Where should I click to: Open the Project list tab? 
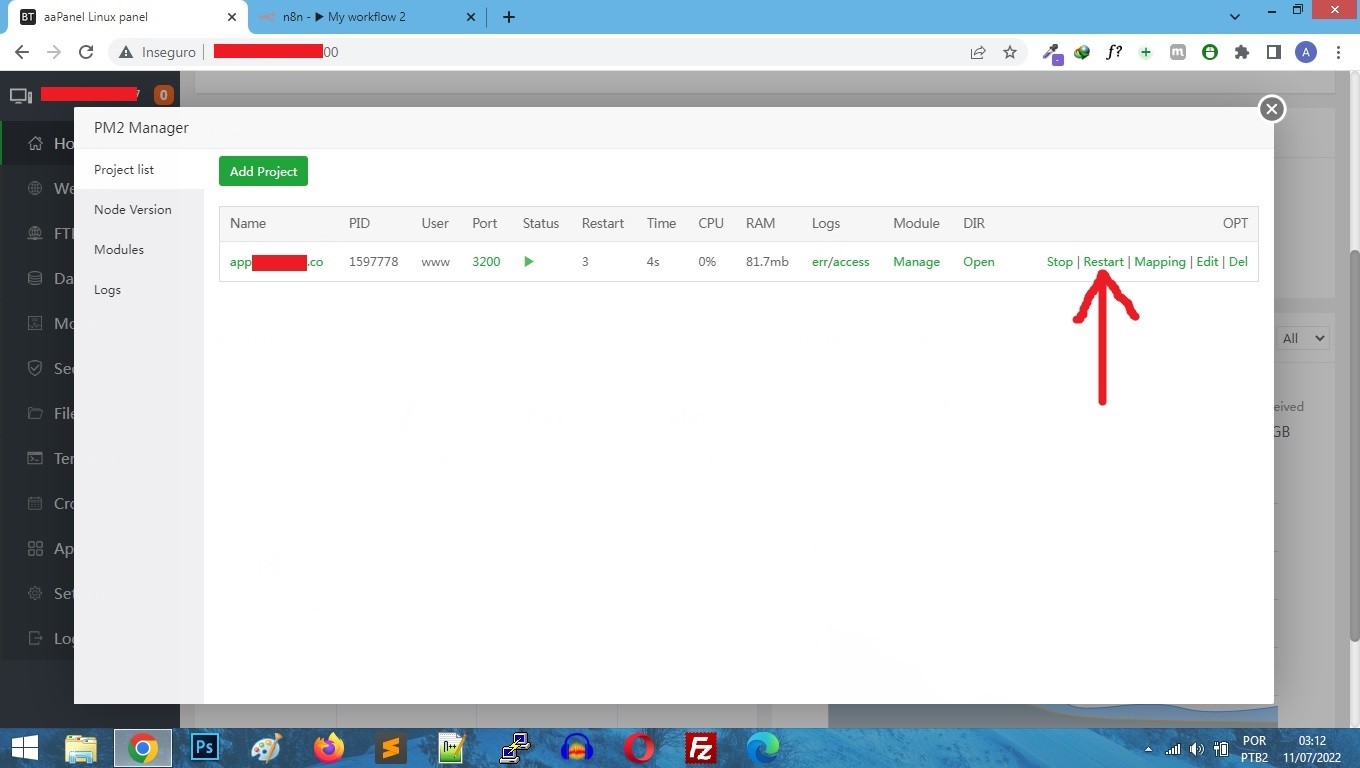(124, 169)
